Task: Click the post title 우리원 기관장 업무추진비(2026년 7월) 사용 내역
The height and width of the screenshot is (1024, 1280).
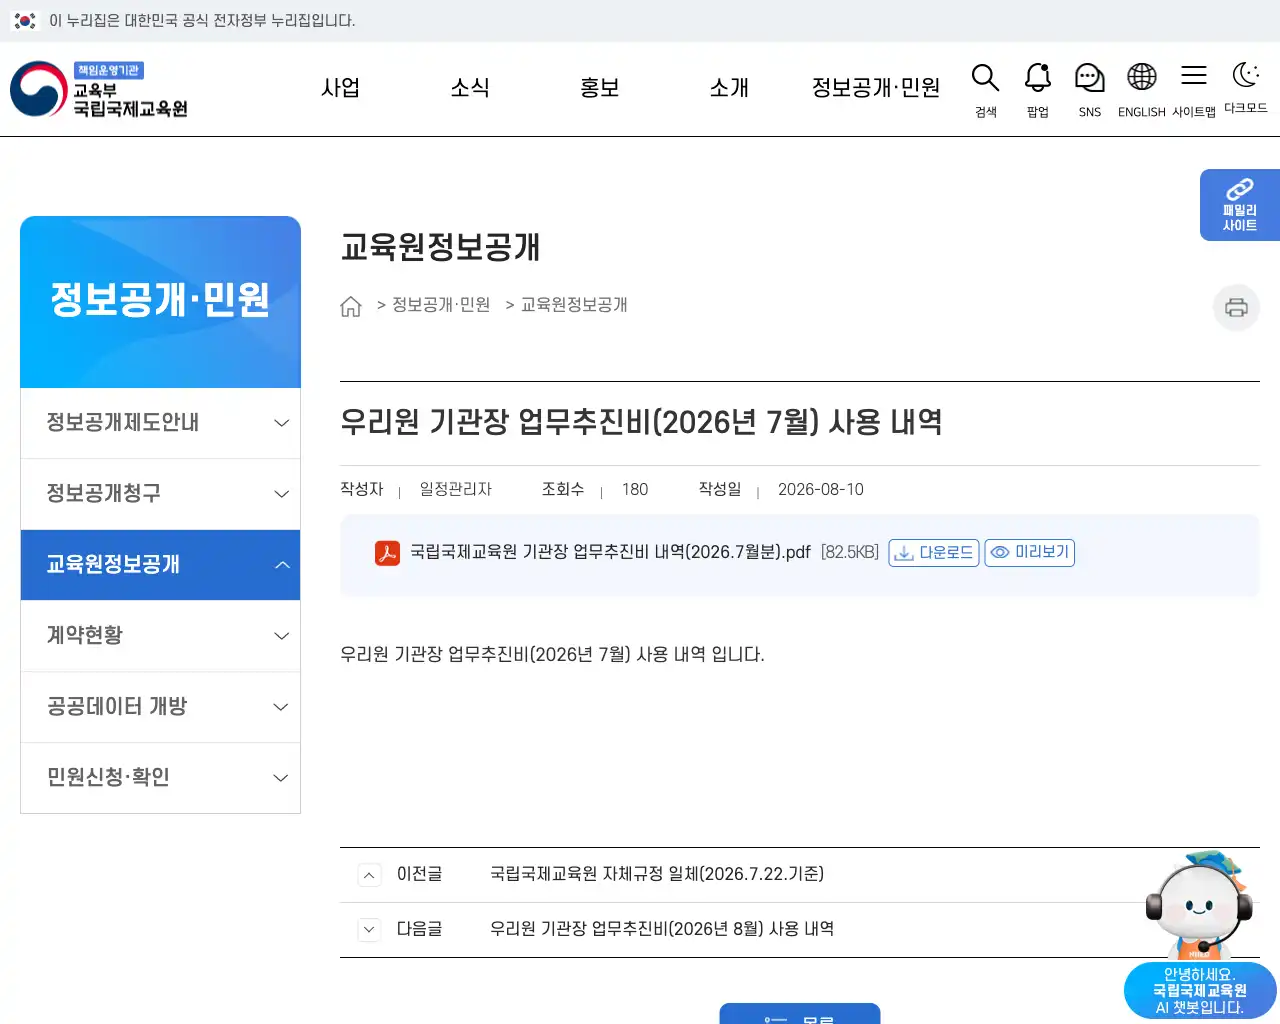Action: tap(641, 422)
